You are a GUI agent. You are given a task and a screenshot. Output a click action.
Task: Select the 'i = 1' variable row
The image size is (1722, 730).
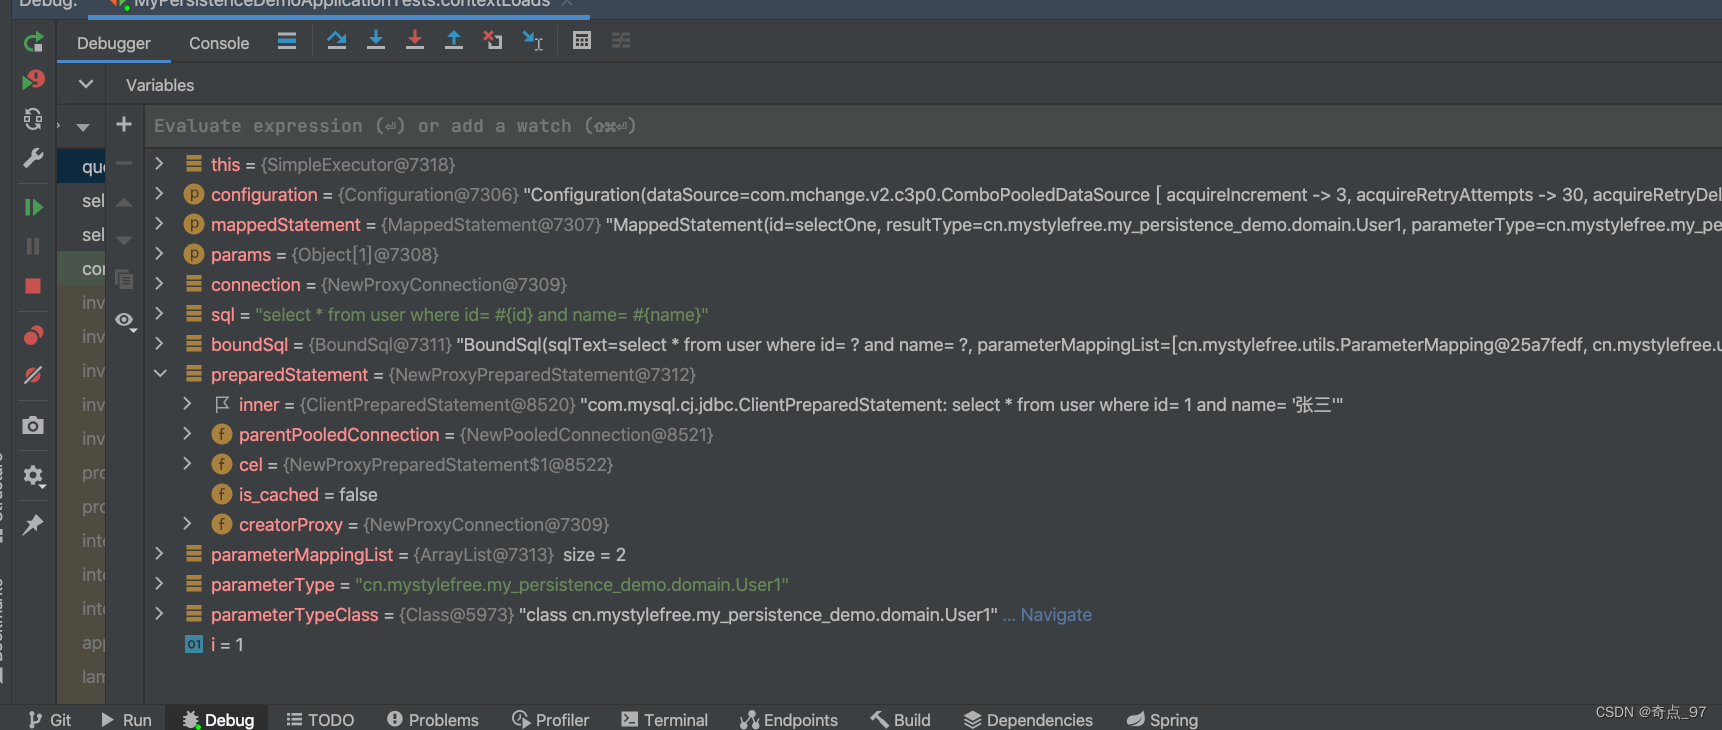pyautogui.click(x=933, y=644)
